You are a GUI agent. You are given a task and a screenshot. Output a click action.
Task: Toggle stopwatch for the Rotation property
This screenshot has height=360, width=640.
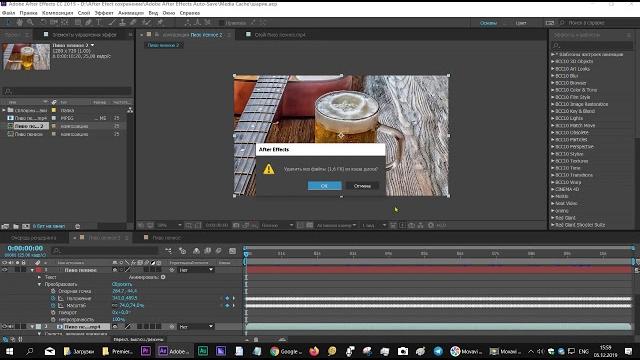pyautogui.click(x=53, y=312)
